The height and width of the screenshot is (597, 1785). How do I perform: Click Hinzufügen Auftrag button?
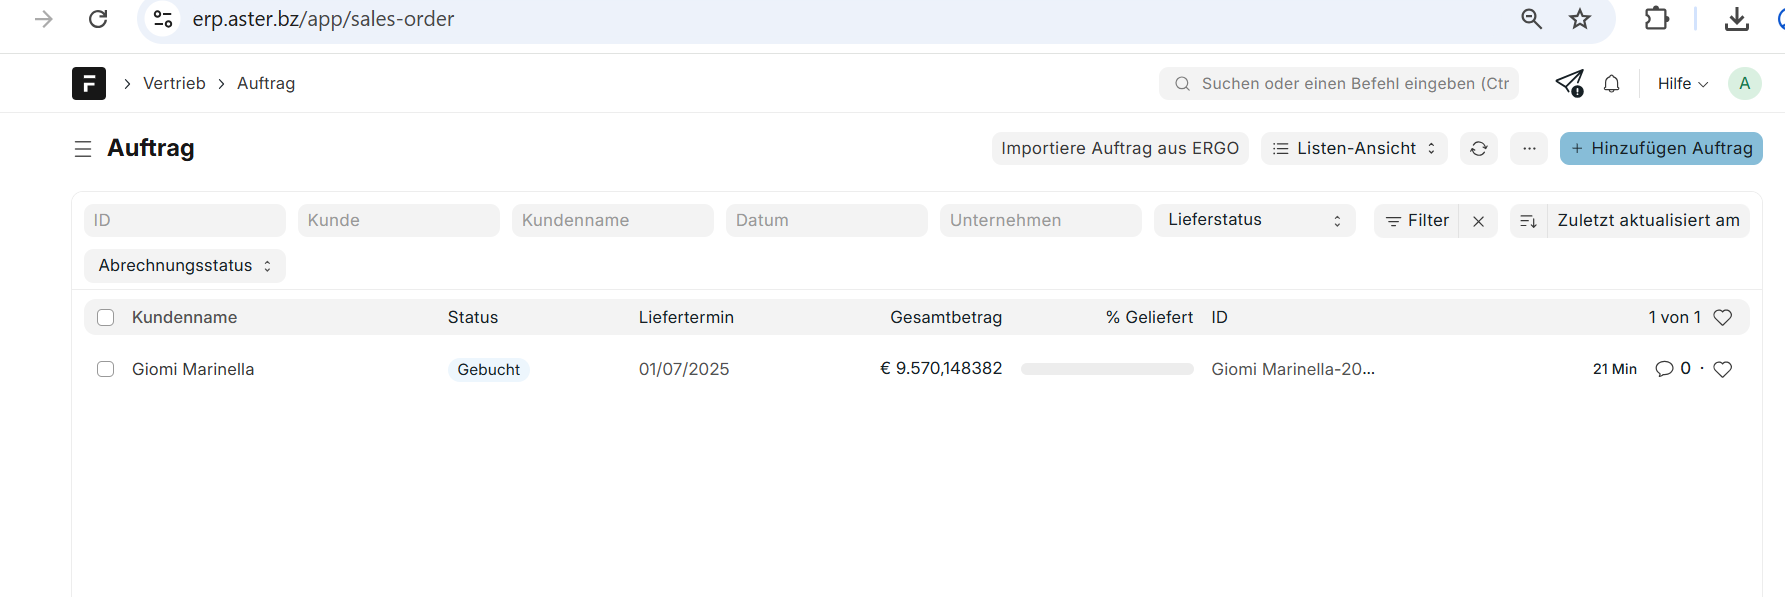pos(1661,149)
